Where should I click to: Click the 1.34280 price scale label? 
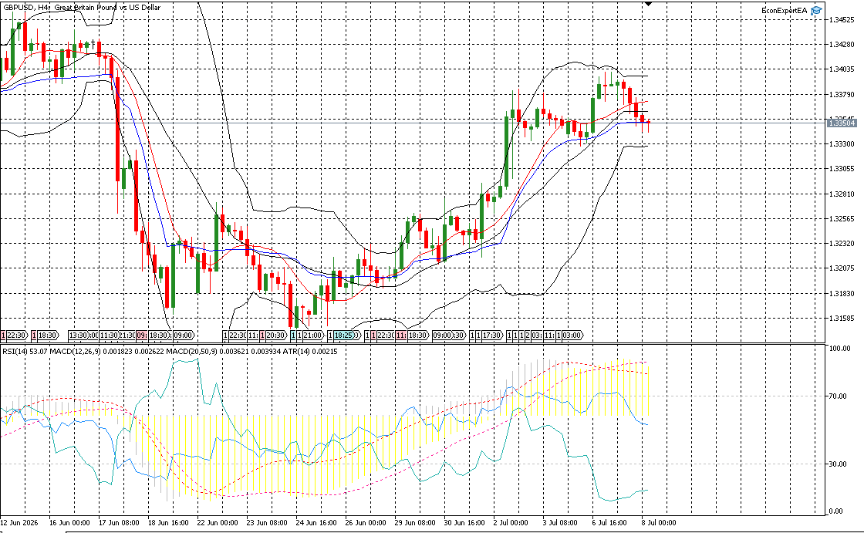coord(841,44)
